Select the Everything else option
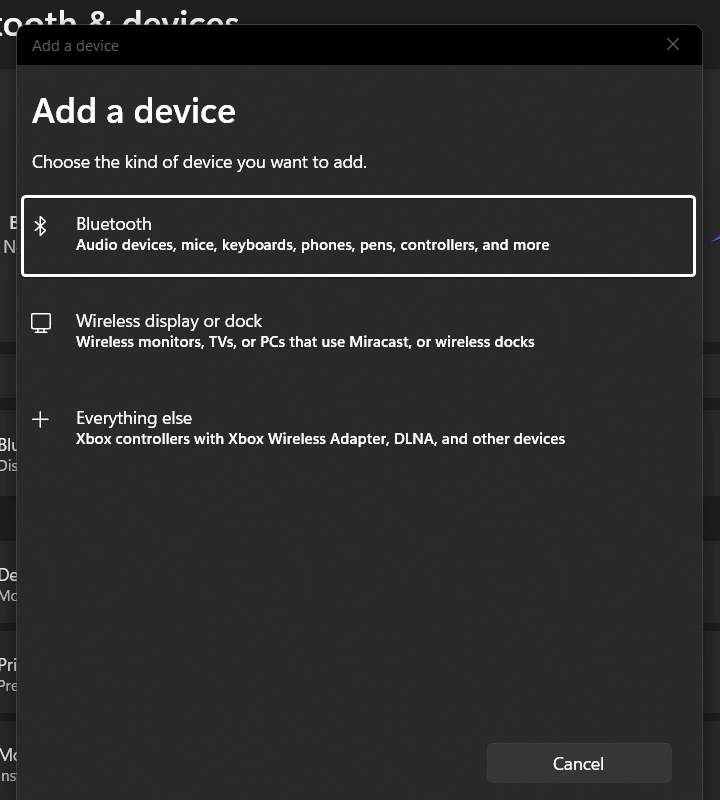 (x=358, y=429)
